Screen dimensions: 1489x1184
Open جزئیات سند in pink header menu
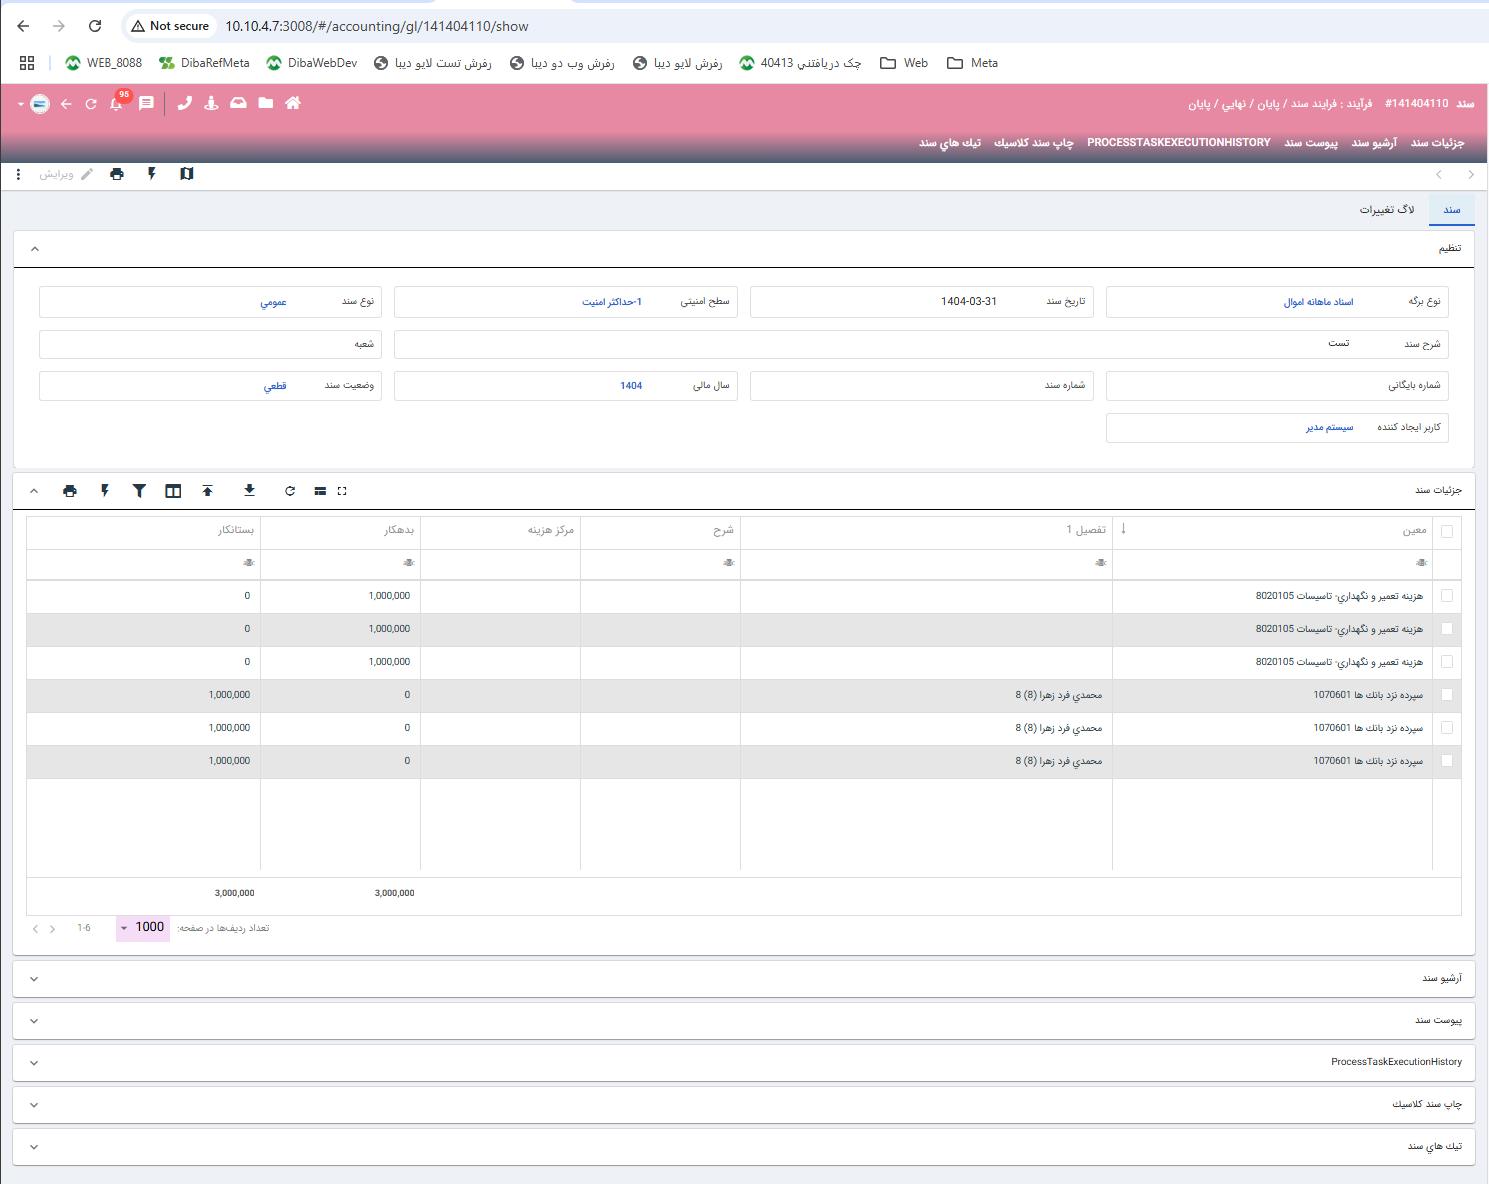1437,143
